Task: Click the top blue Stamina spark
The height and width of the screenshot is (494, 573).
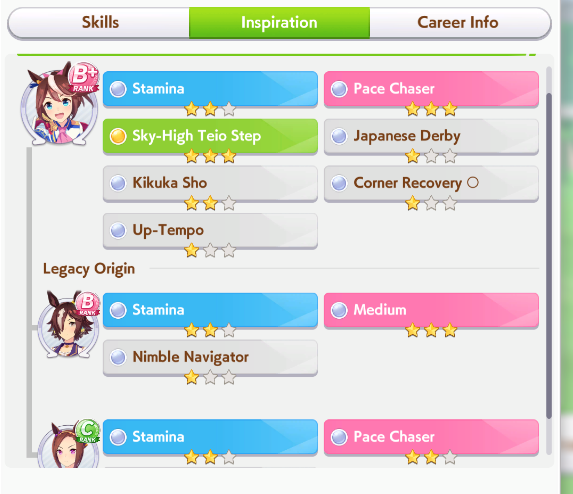Action: [210, 89]
